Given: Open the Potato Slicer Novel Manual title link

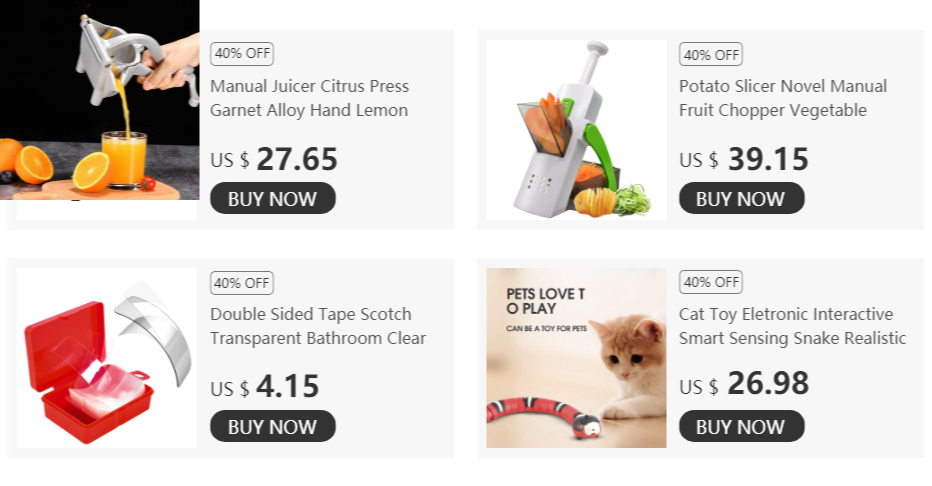Looking at the screenshot, I should coord(783,98).
